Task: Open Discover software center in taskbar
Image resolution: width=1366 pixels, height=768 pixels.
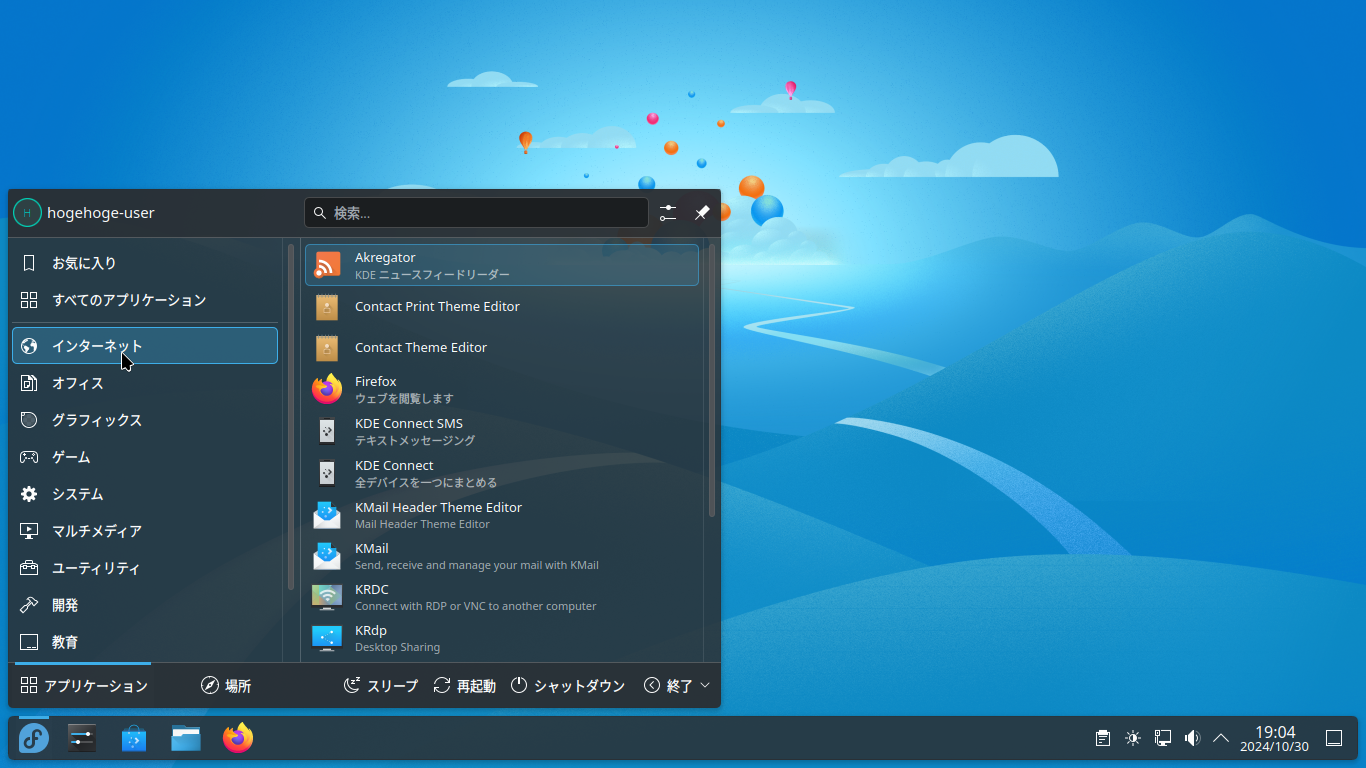Action: [x=134, y=738]
